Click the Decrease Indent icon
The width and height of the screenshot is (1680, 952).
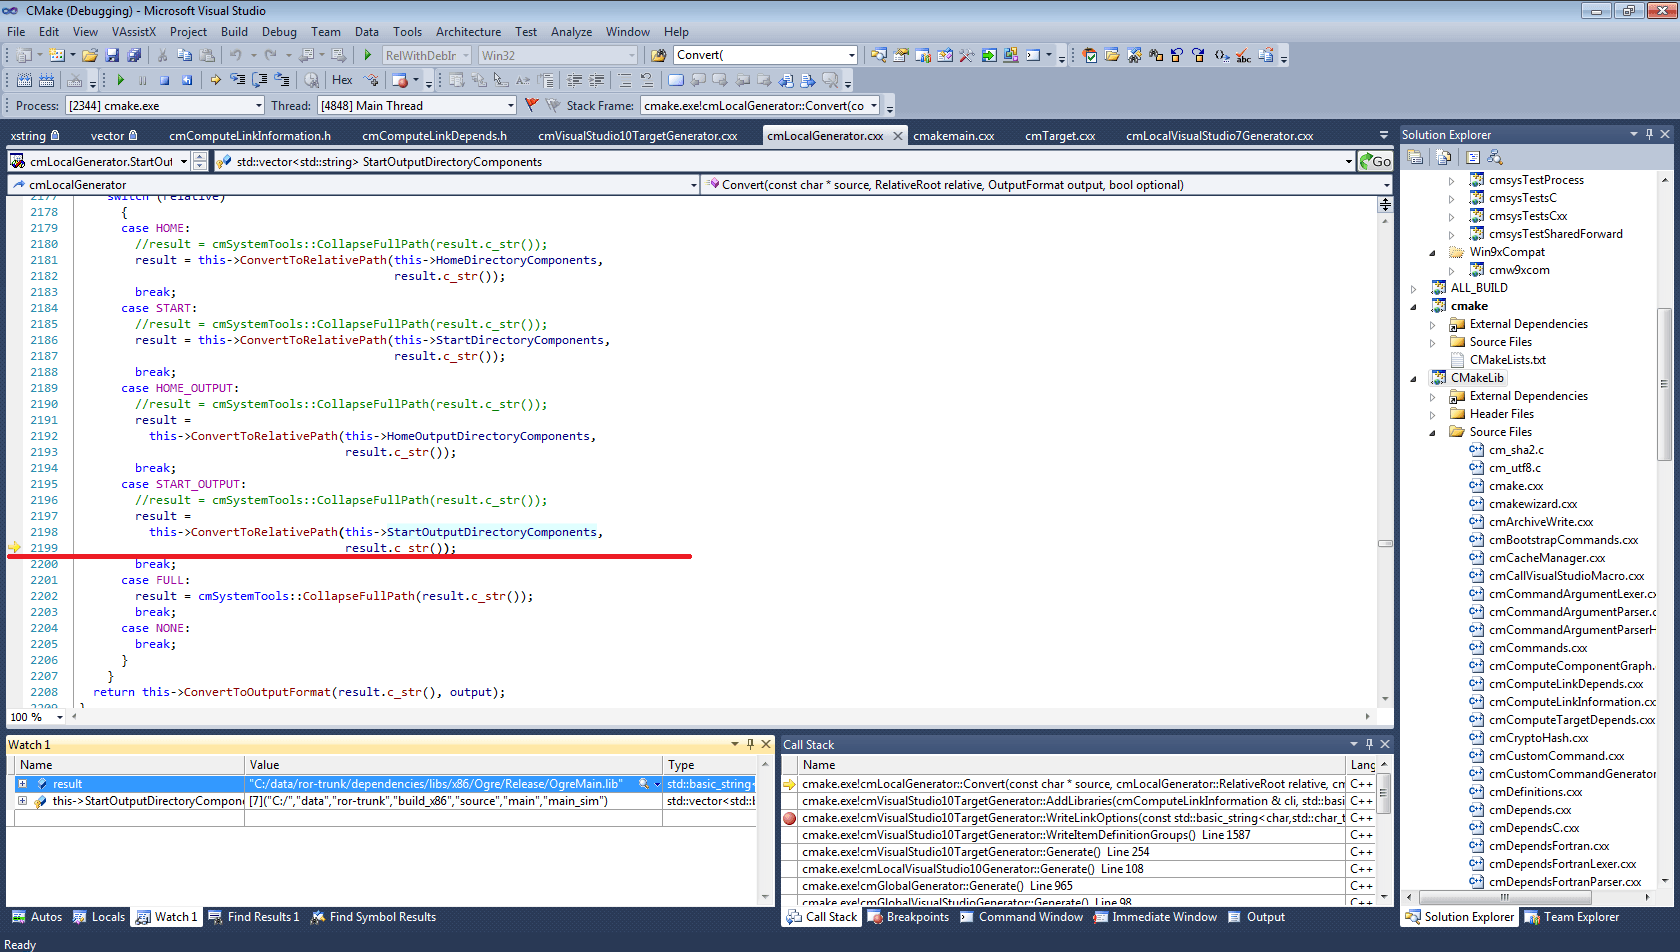(x=574, y=80)
